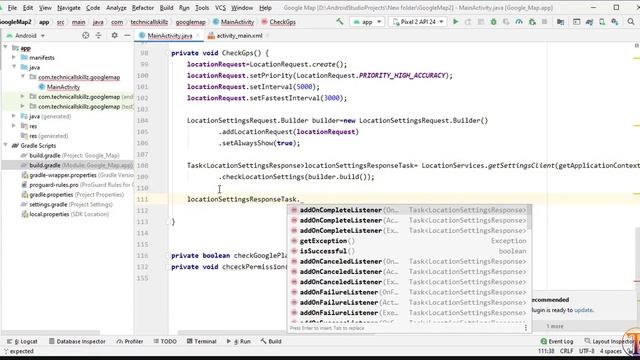Select MainActivity in project tree
Image resolution: width=640 pixels, height=360 pixels.
tap(63, 87)
